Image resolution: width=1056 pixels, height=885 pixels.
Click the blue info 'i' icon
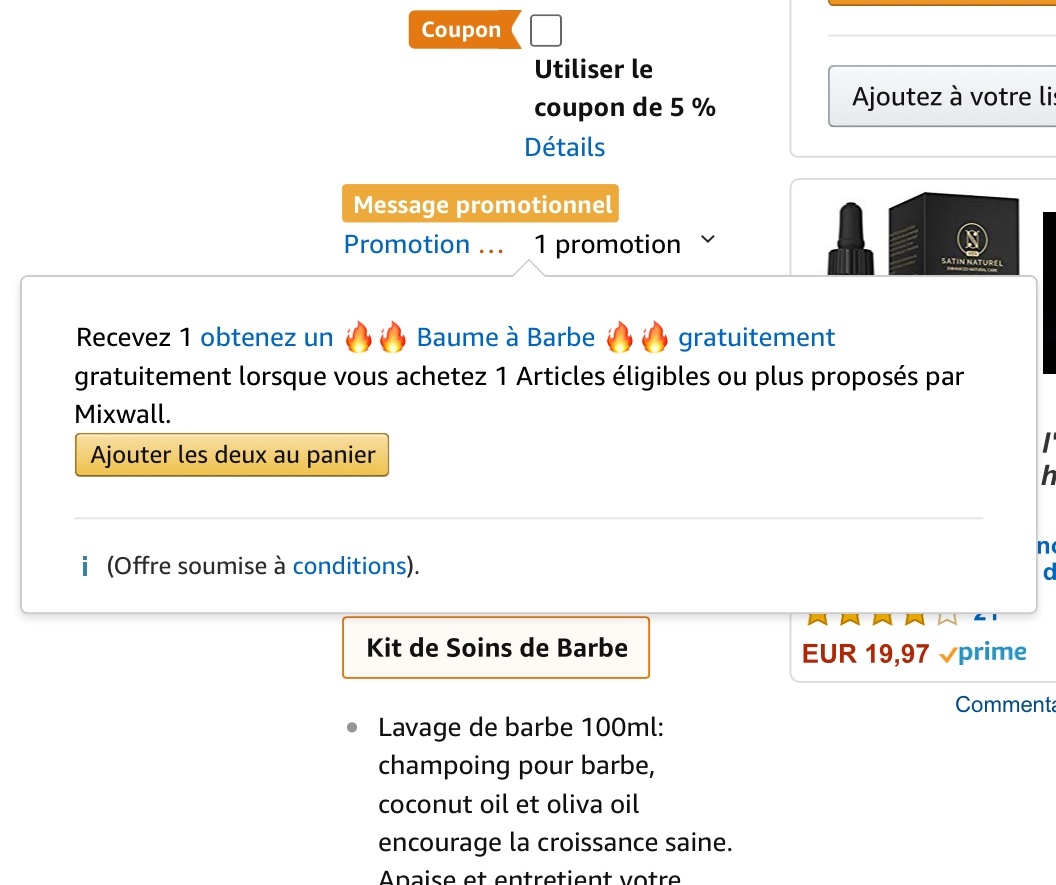(85, 567)
